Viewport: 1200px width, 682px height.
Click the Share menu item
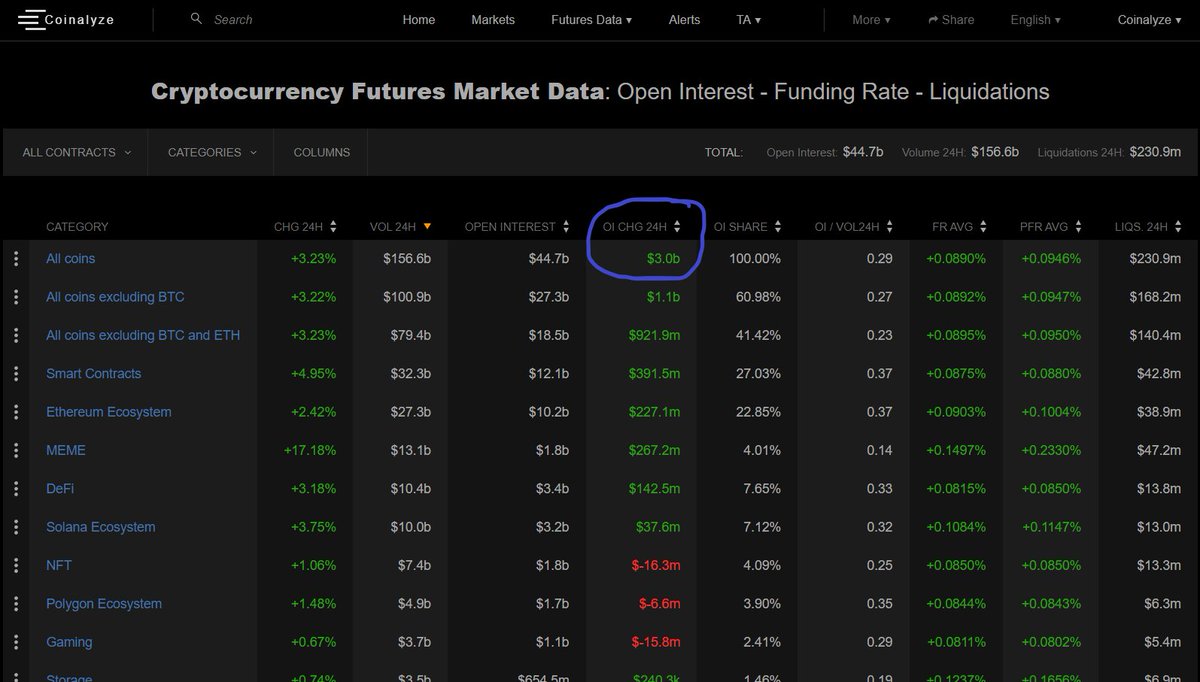pyautogui.click(x=951, y=20)
